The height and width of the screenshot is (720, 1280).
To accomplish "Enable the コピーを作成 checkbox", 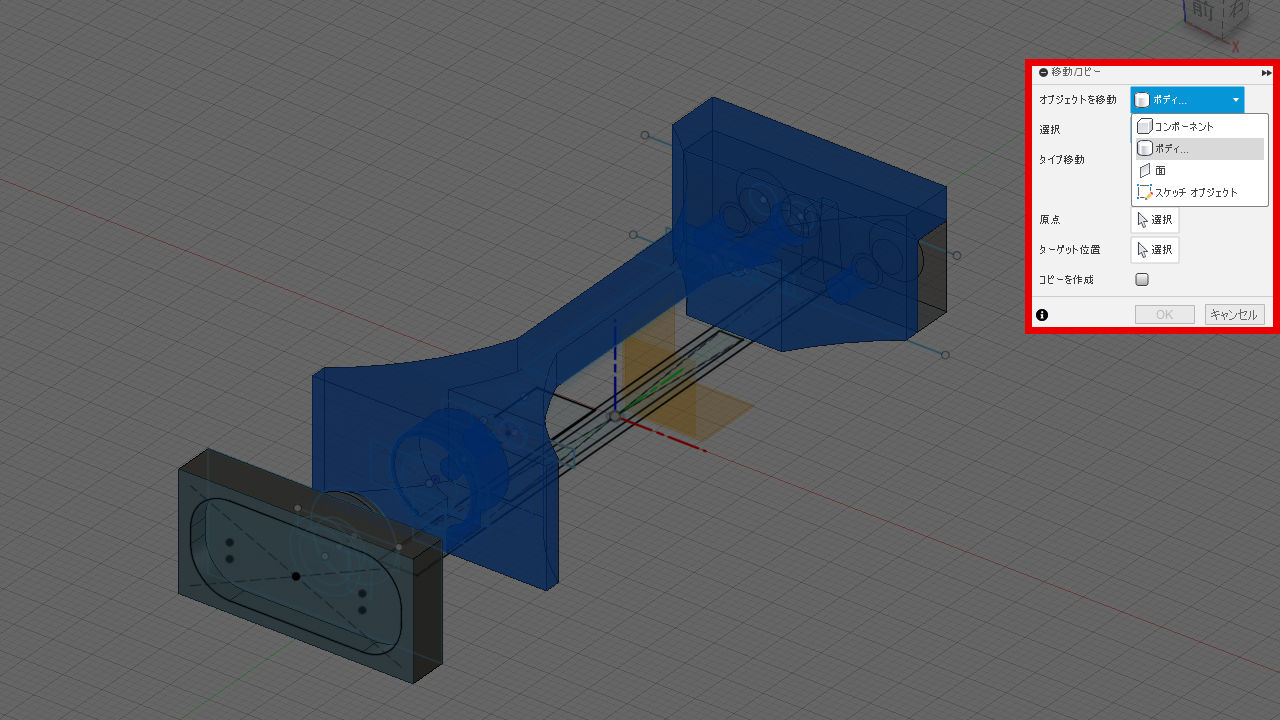I will pos(1142,280).
